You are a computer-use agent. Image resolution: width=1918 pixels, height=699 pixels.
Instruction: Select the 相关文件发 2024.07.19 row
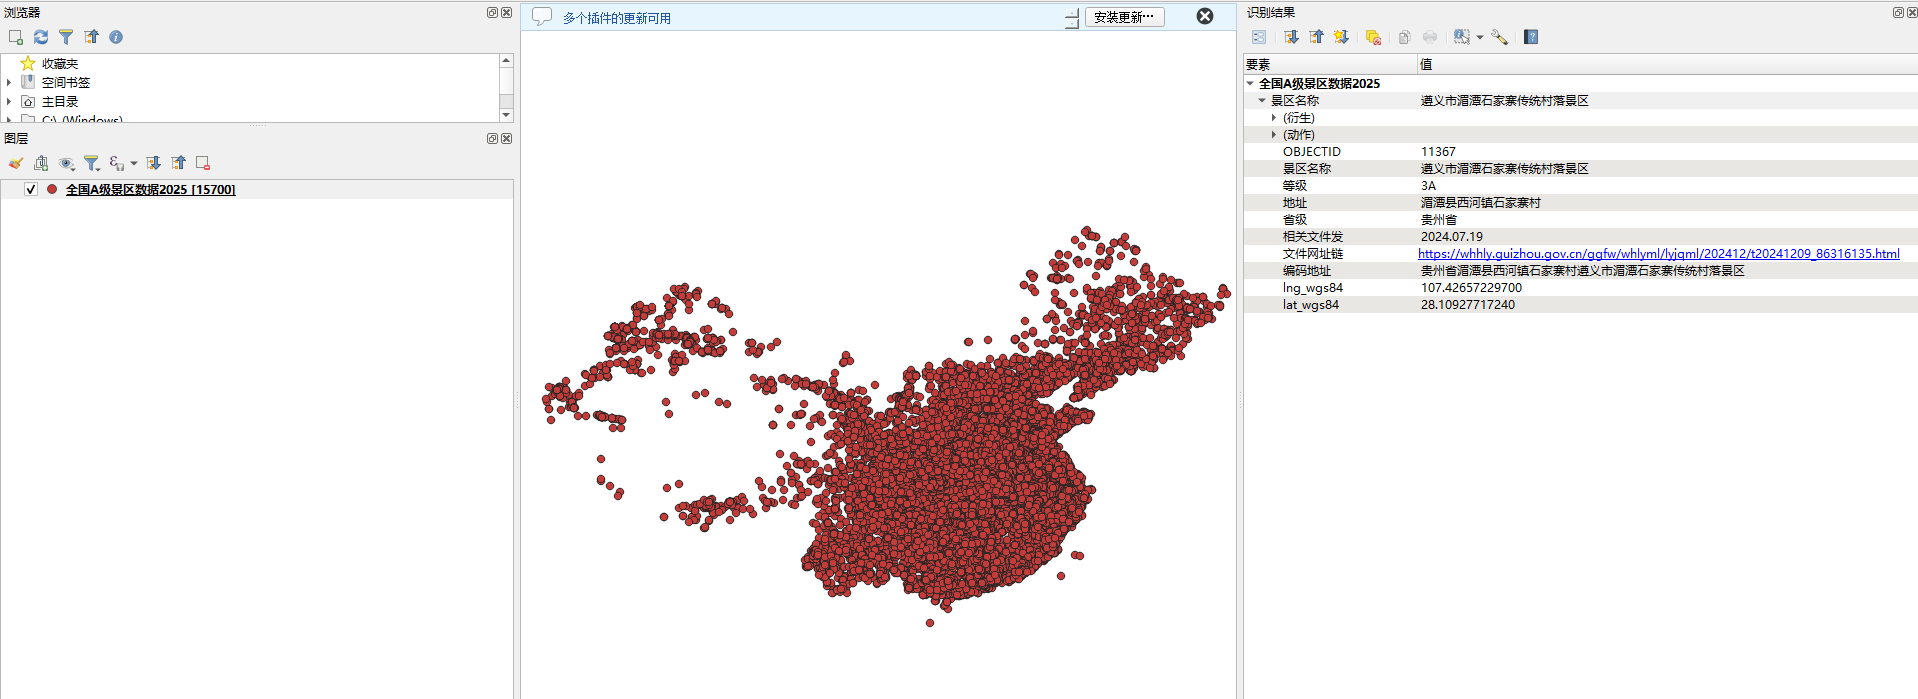tap(1580, 237)
